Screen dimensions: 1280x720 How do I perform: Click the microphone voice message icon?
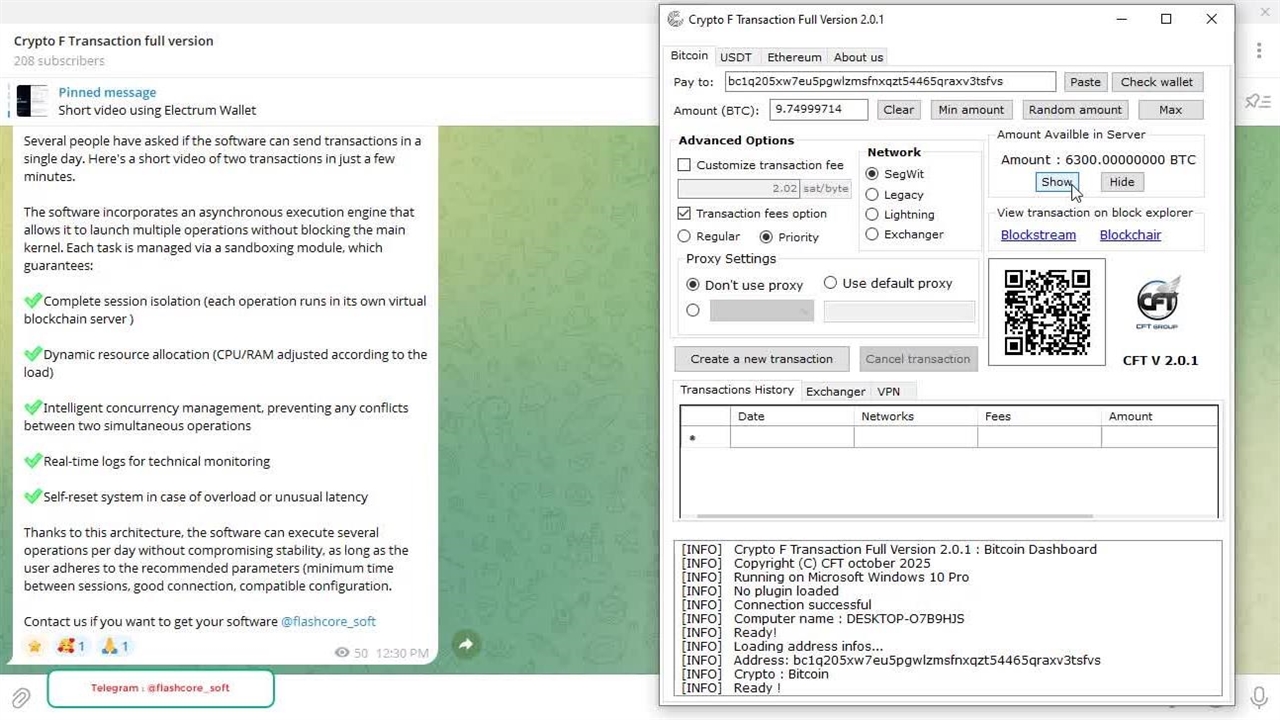click(x=1259, y=696)
